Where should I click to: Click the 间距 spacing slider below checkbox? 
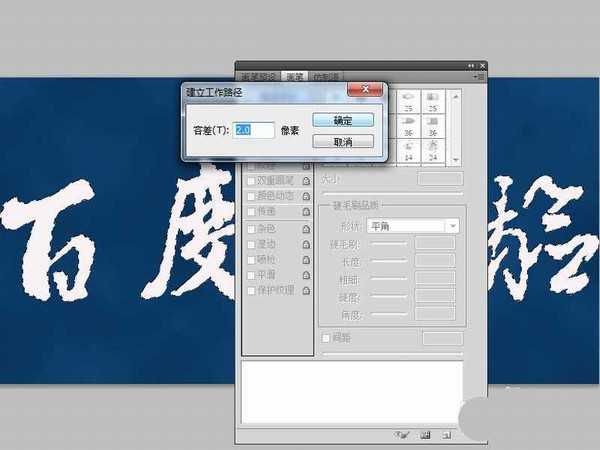point(393,354)
